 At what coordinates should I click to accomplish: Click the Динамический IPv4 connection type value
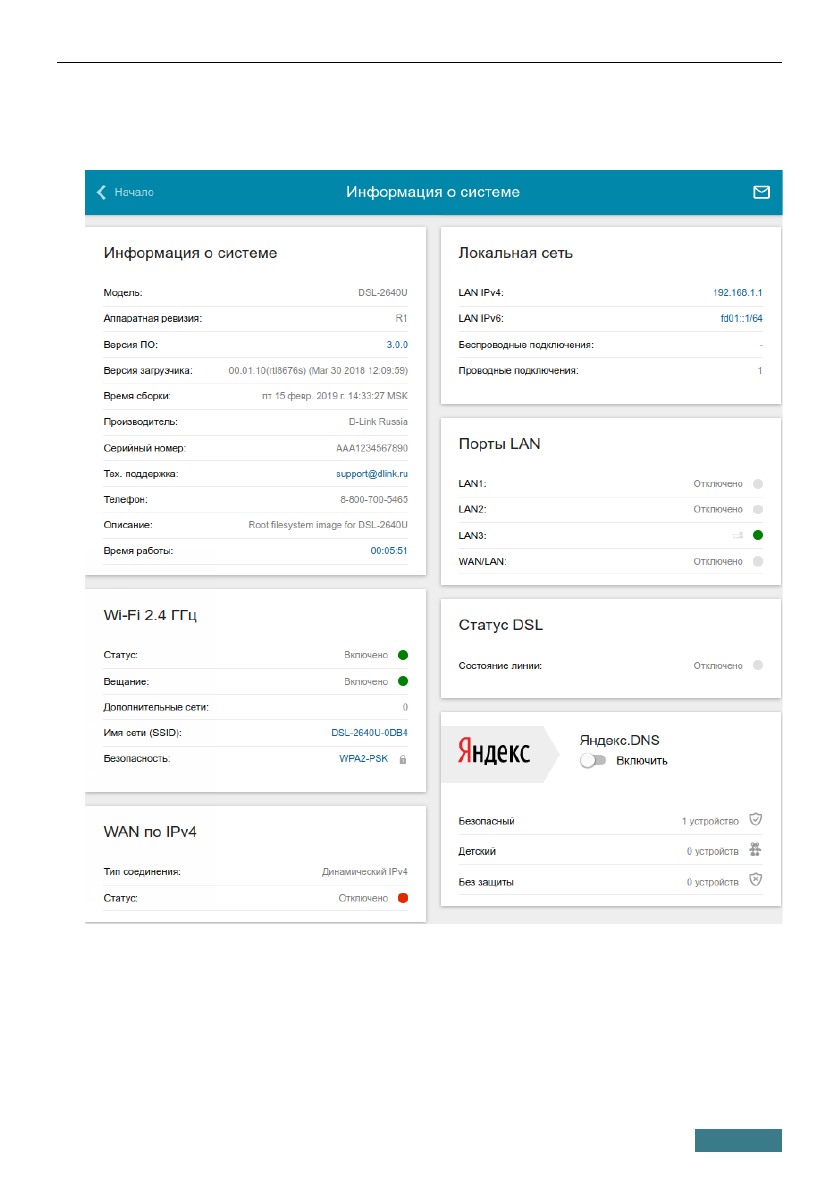(364, 872)
